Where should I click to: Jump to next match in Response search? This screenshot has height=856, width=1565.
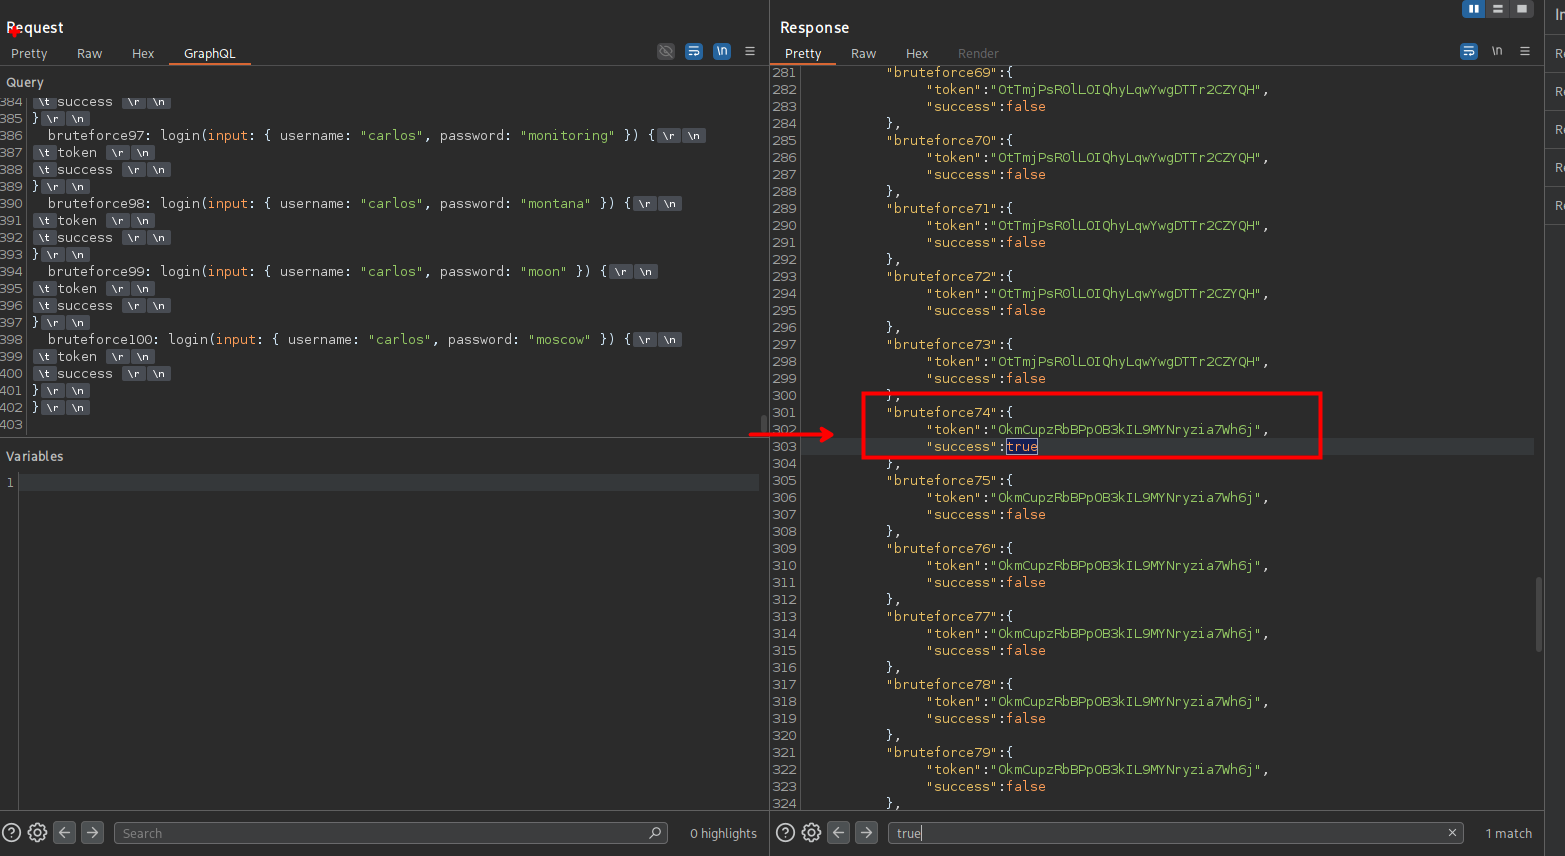(867, 833)
